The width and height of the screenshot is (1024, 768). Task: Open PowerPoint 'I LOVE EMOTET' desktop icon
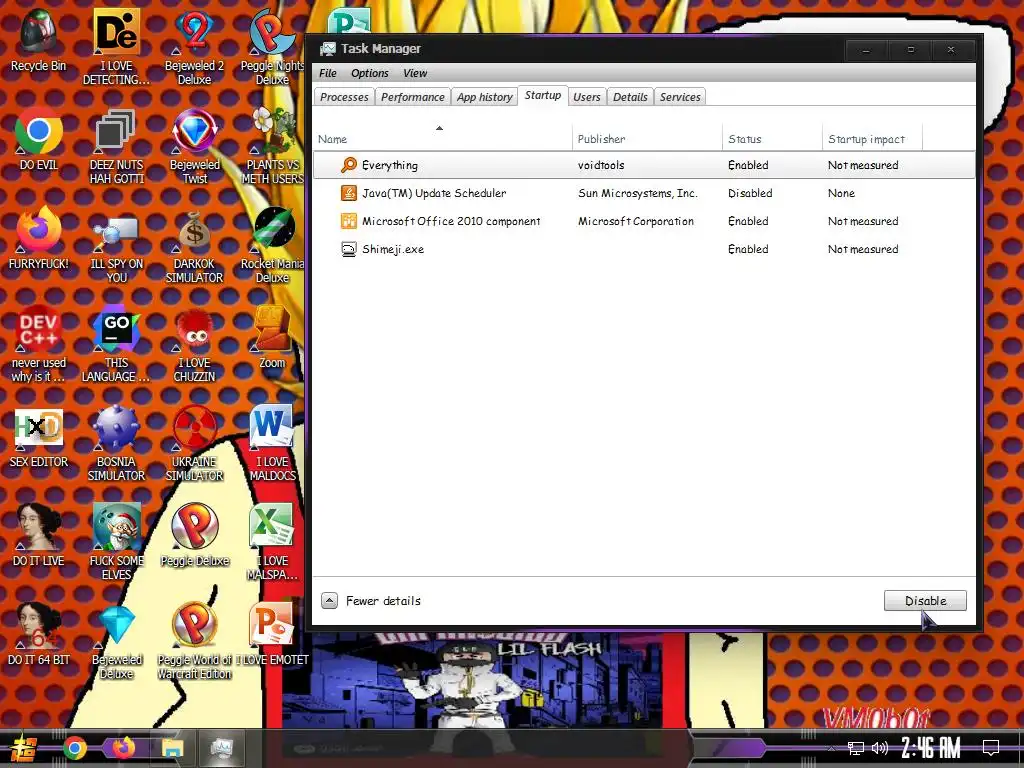(x=272, y=635)
